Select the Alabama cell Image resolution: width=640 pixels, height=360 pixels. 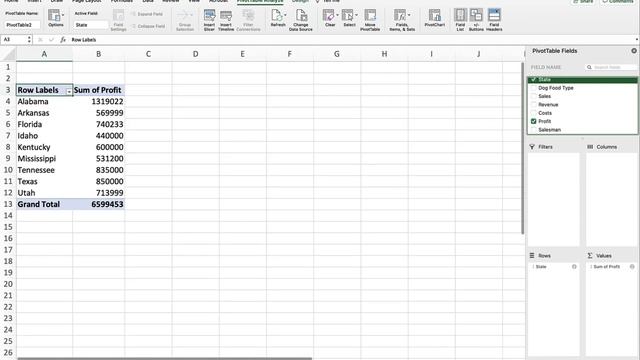click(44, 101)
